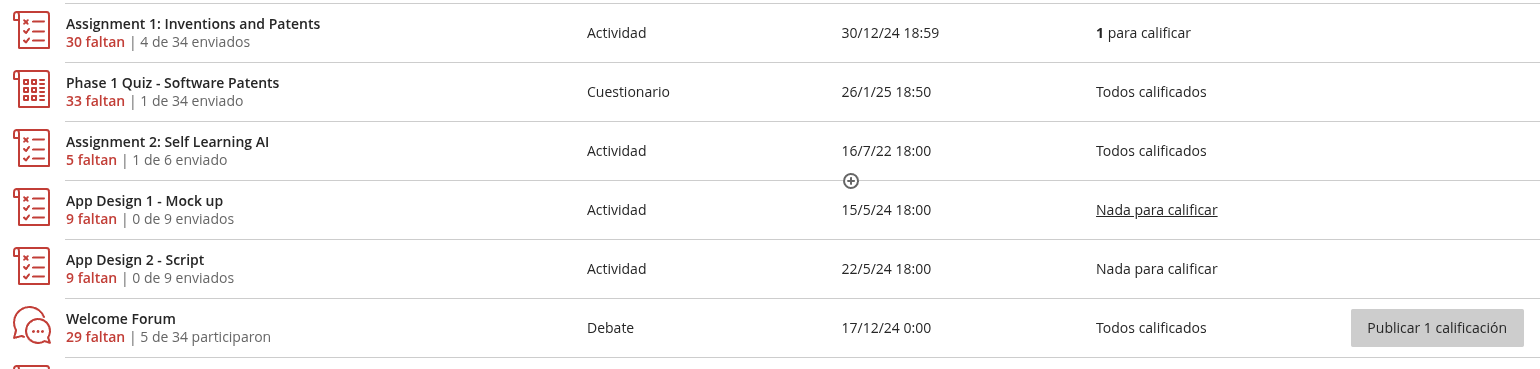This screenshot has height=369, width=1540.
Task: Open App Design 2 - Script
Action: click(135, 260)
